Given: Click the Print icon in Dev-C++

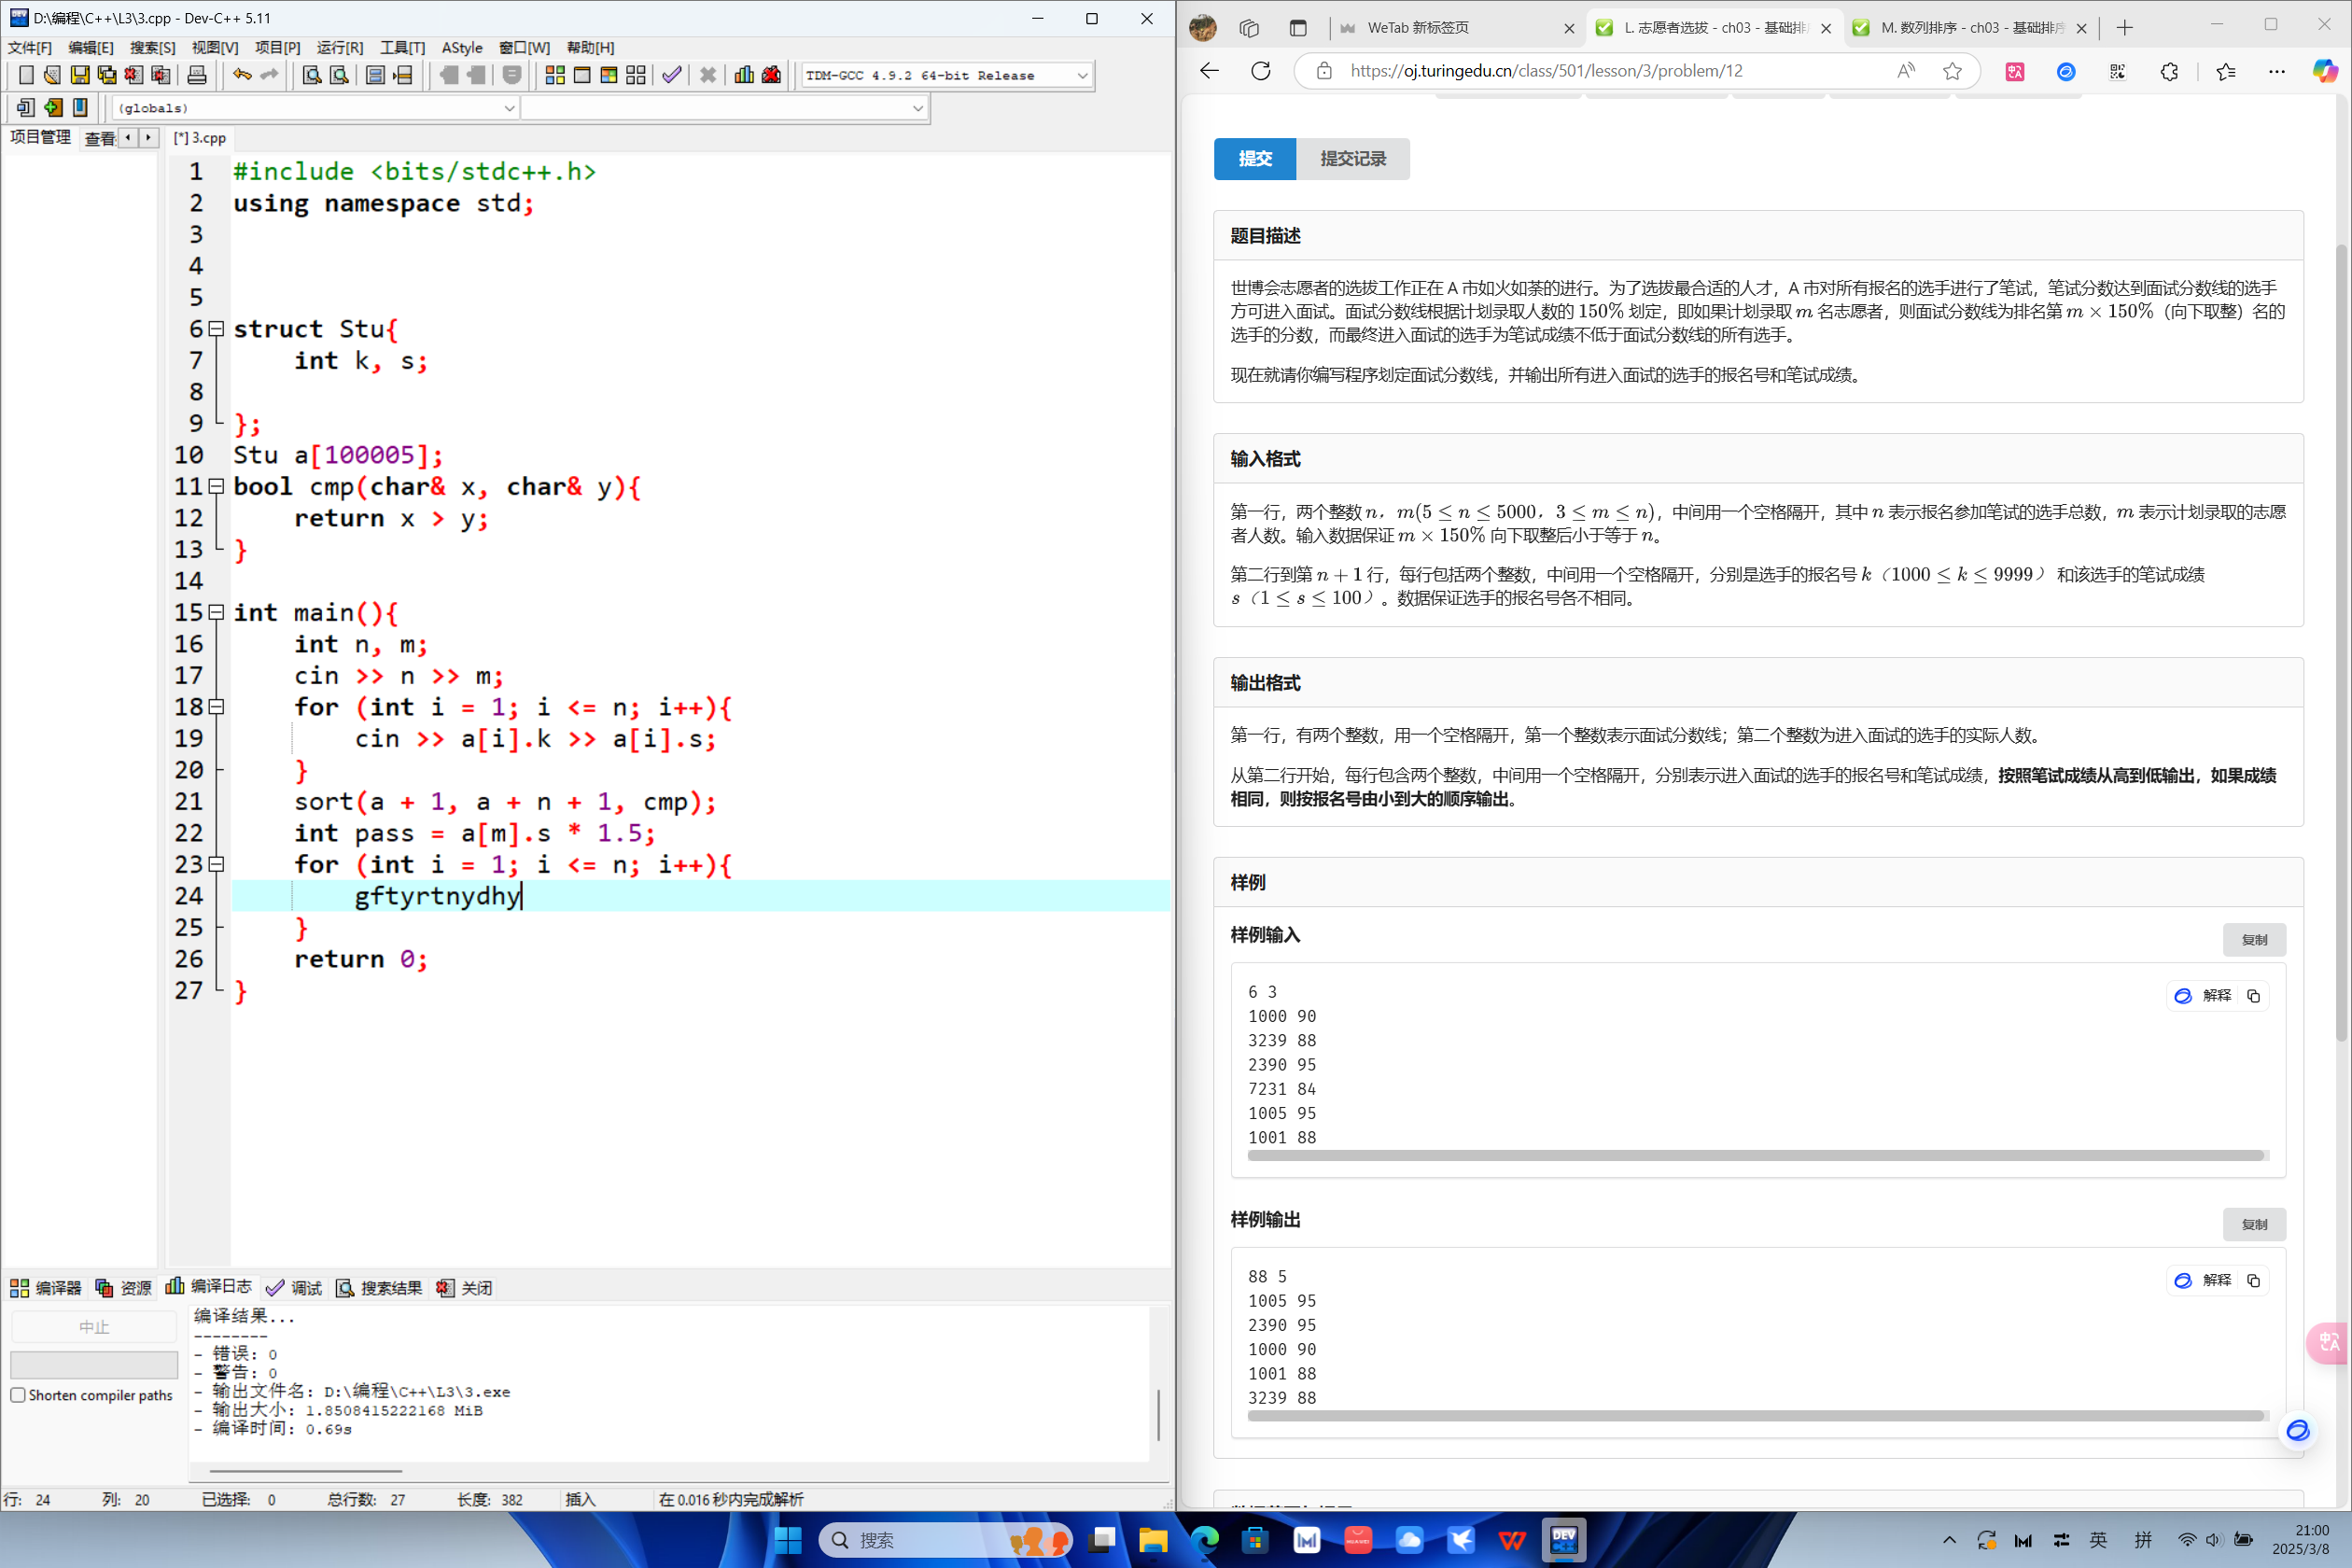Looking at the screenshot, I should tap(197, 75).
